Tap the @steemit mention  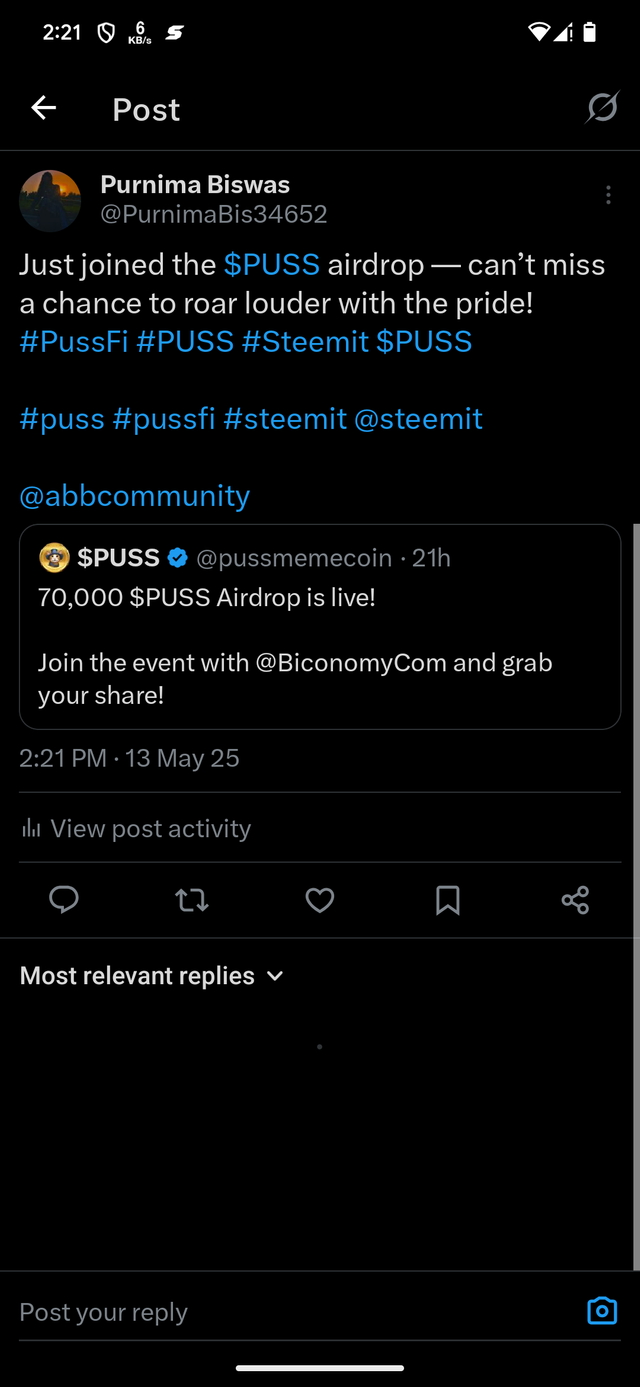pos(418,419)
